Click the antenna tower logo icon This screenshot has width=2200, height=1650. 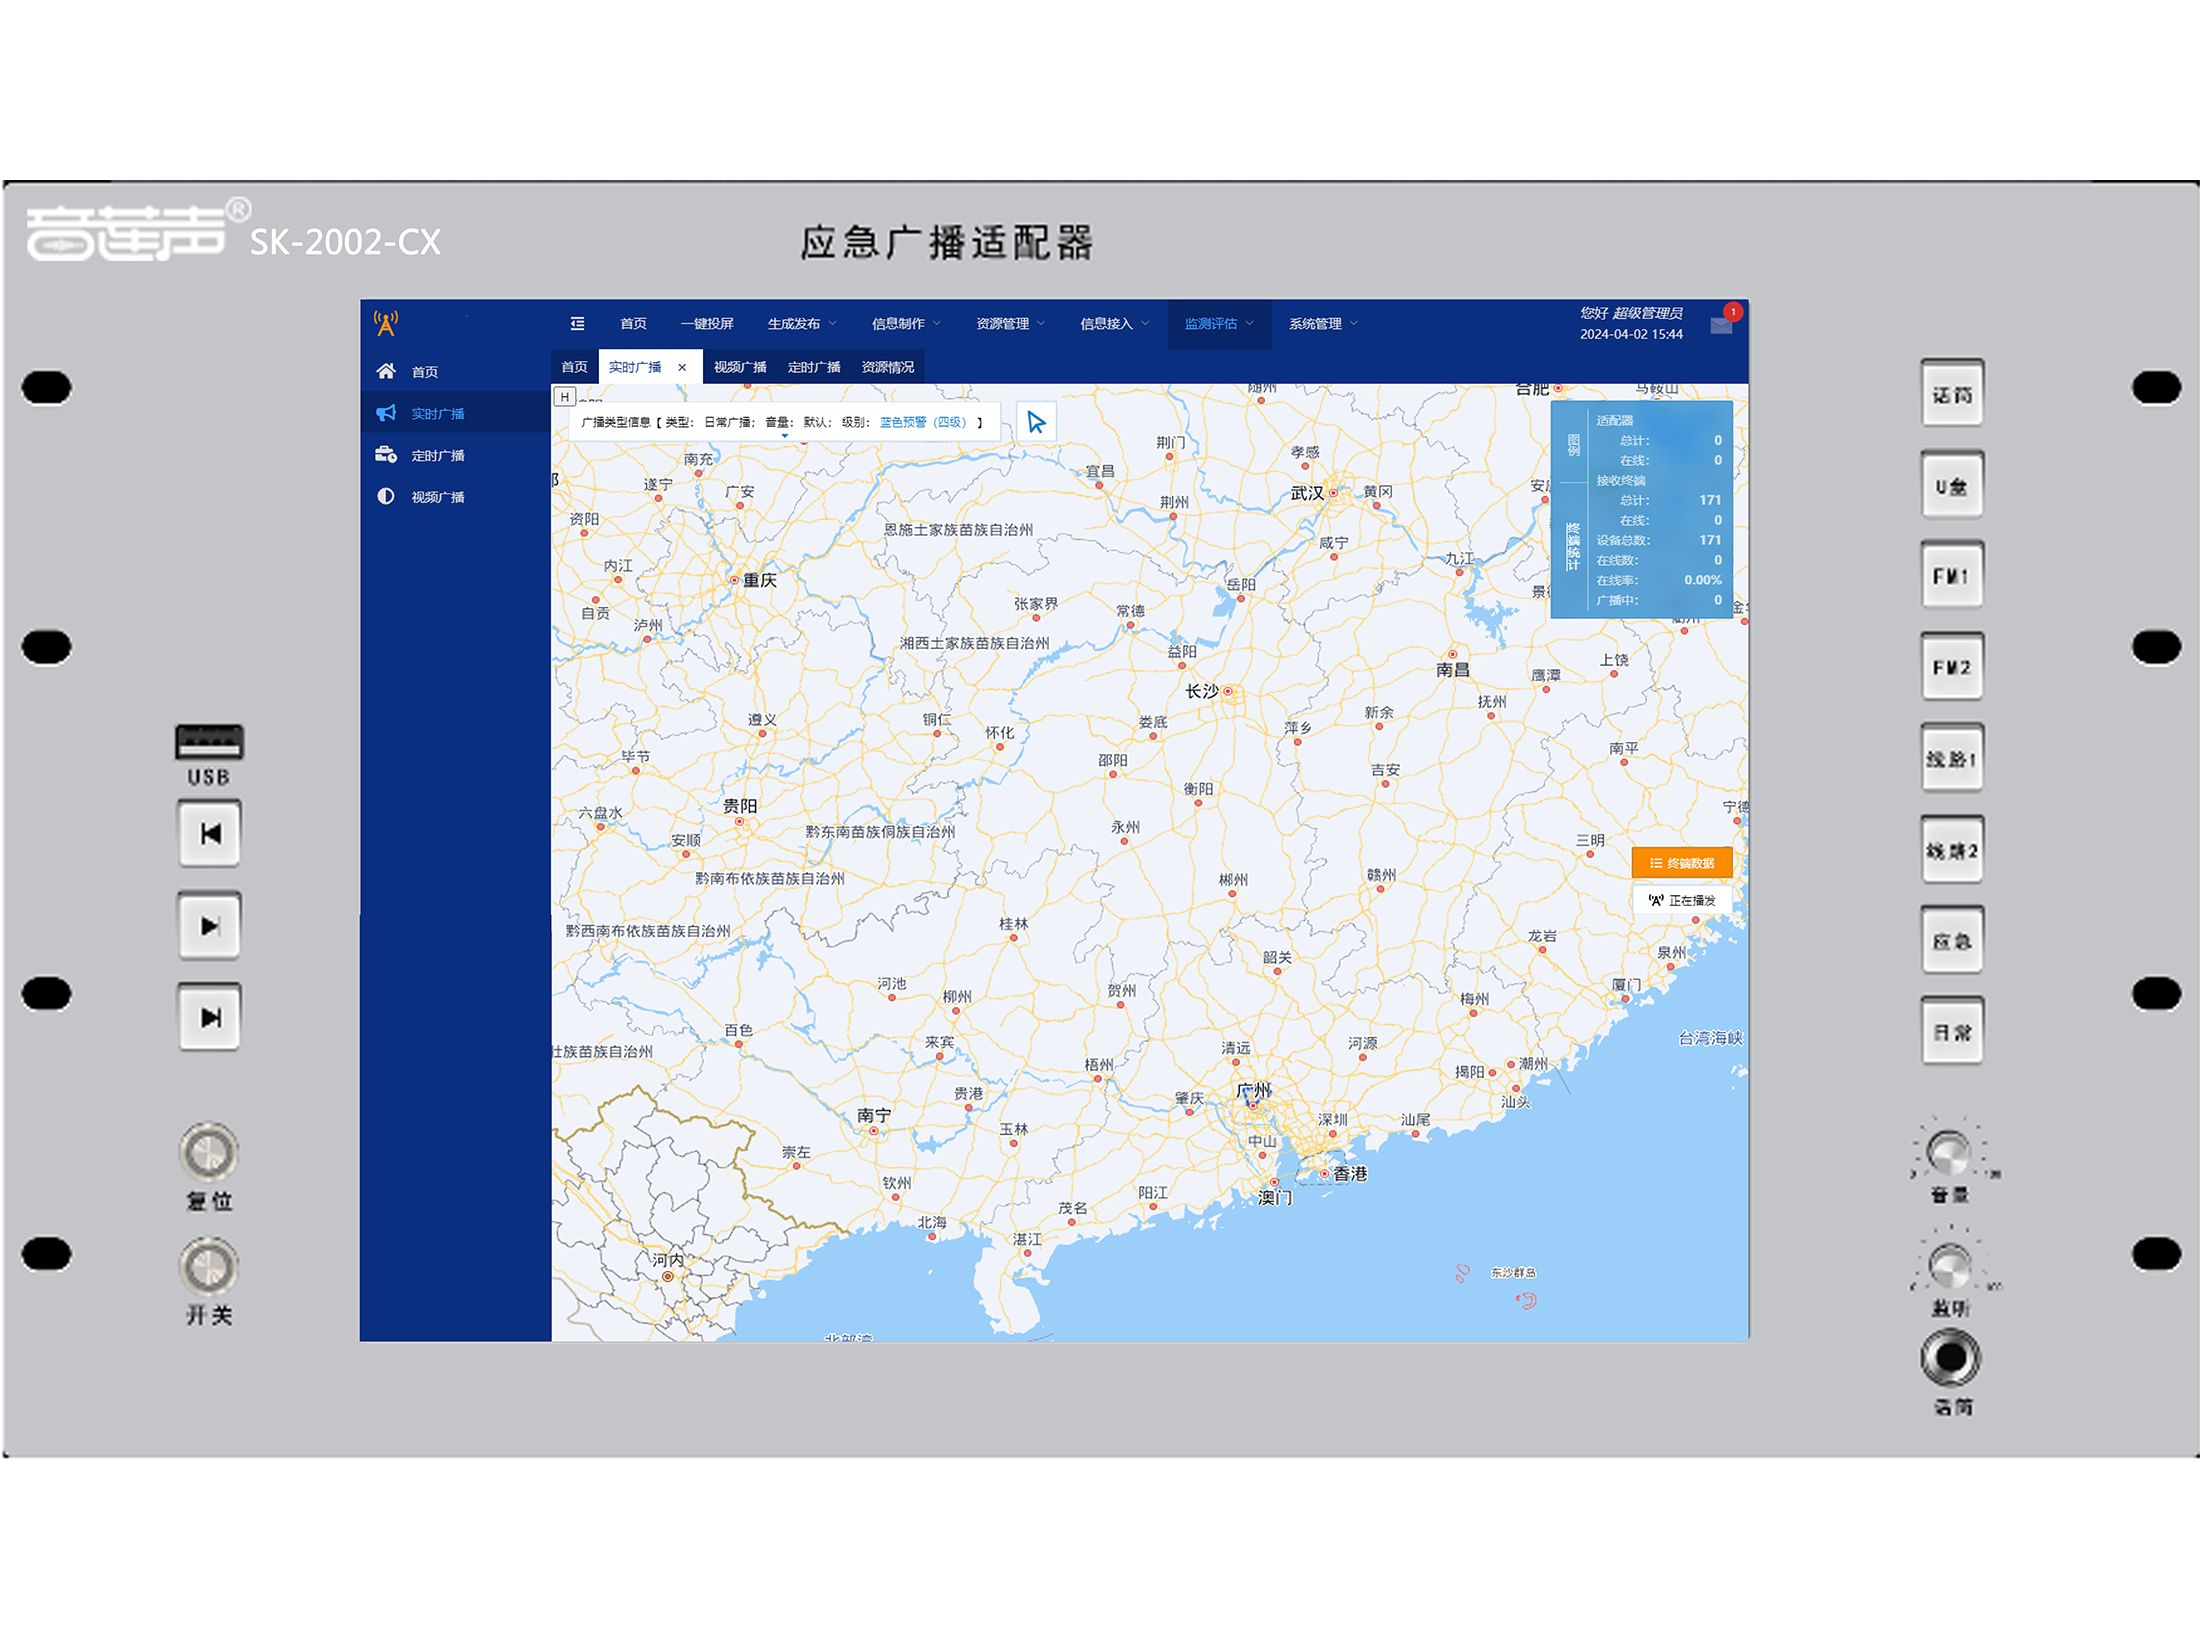pyautogui.click(x=386, y=323)
